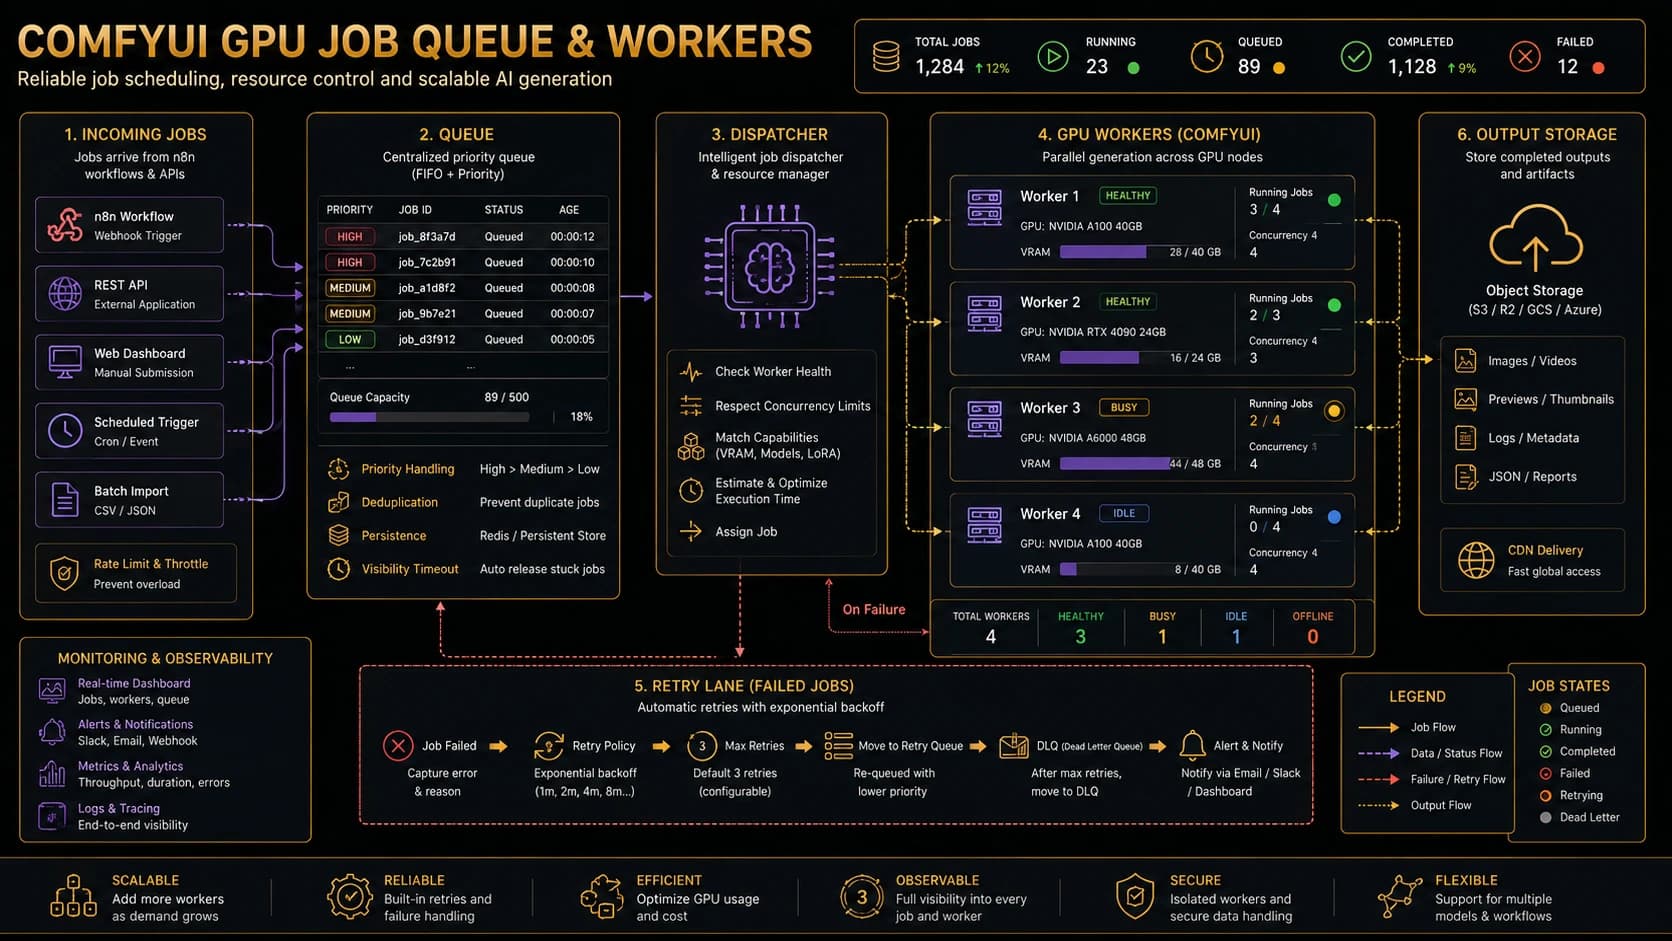1672x941 pixels.
Task: Click the Scheduled Trigger clock icon
Action: tap(65, 431)
